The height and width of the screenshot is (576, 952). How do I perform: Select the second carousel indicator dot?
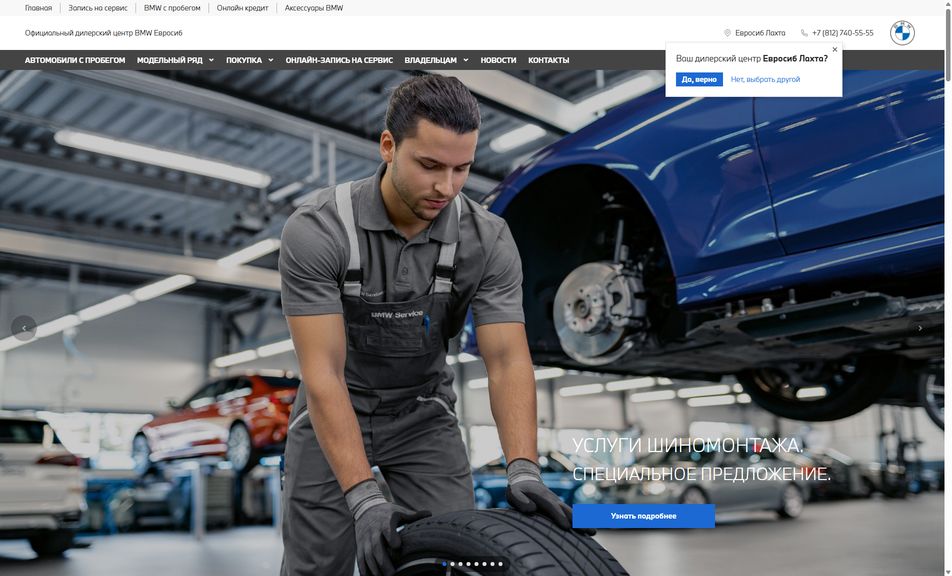452,564
